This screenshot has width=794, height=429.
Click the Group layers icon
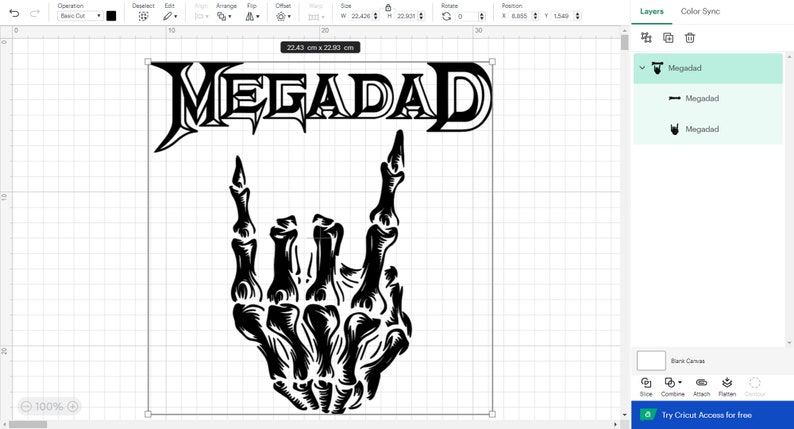point(646,37)
